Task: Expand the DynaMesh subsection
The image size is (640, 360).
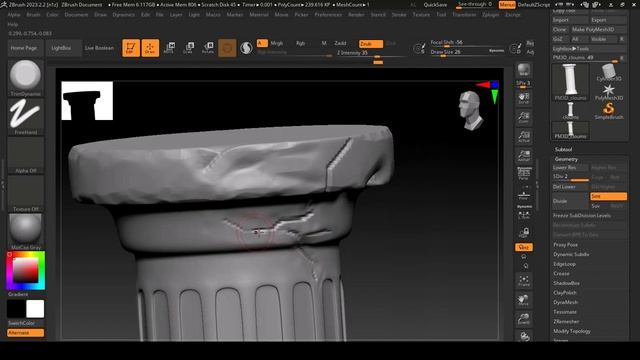Action: tap(565, 302)
